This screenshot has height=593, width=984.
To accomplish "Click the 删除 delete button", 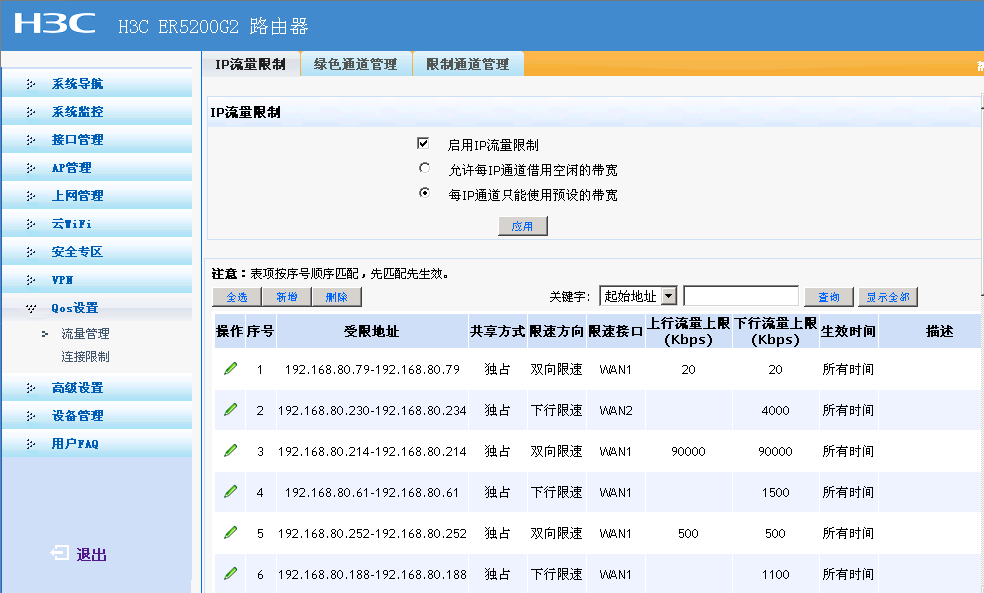I will [x=336, y=297].
